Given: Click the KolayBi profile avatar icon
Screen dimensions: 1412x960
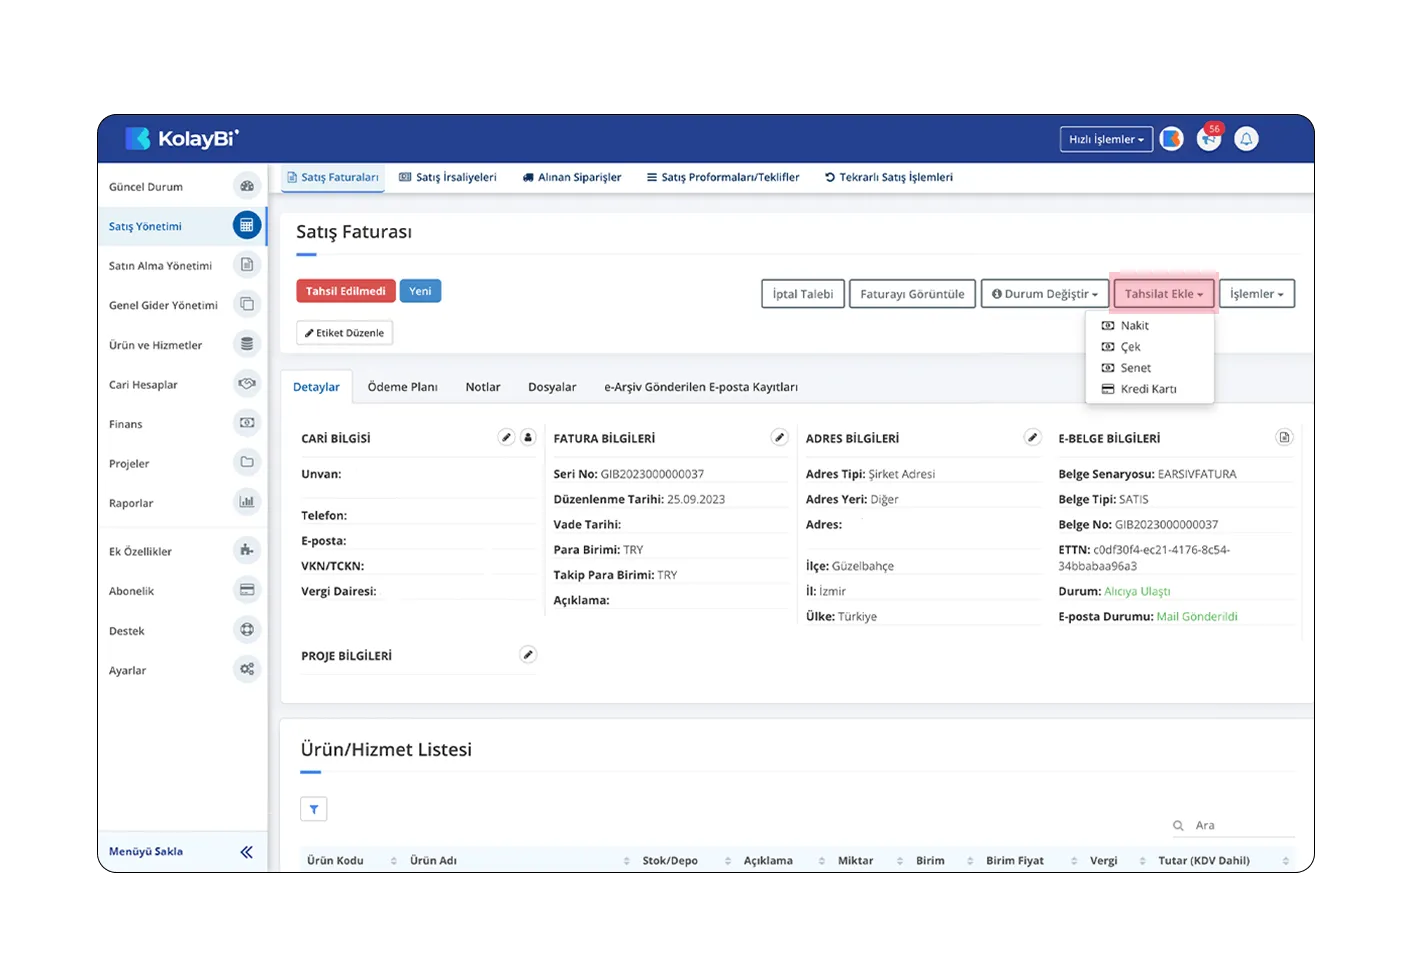Looking at the screenshot, I should pos(1172,139).
